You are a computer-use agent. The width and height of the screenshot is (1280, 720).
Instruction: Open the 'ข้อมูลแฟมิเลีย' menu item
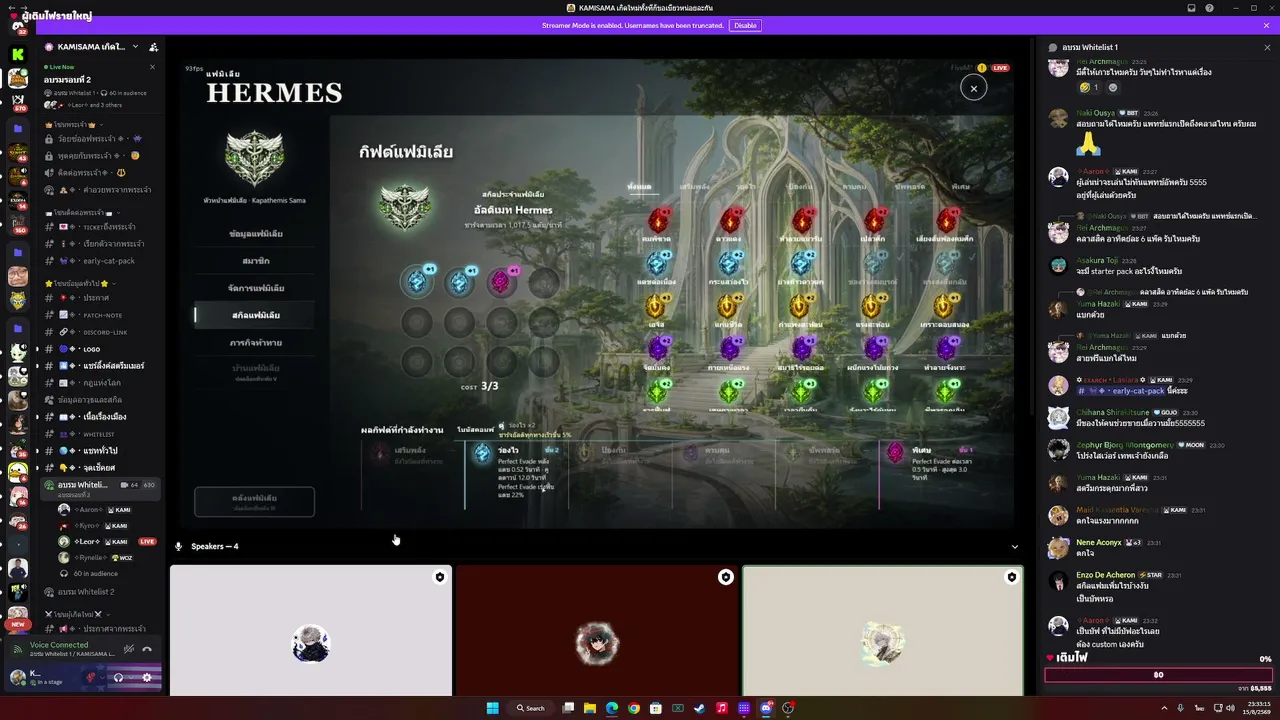tap(255, 234)
